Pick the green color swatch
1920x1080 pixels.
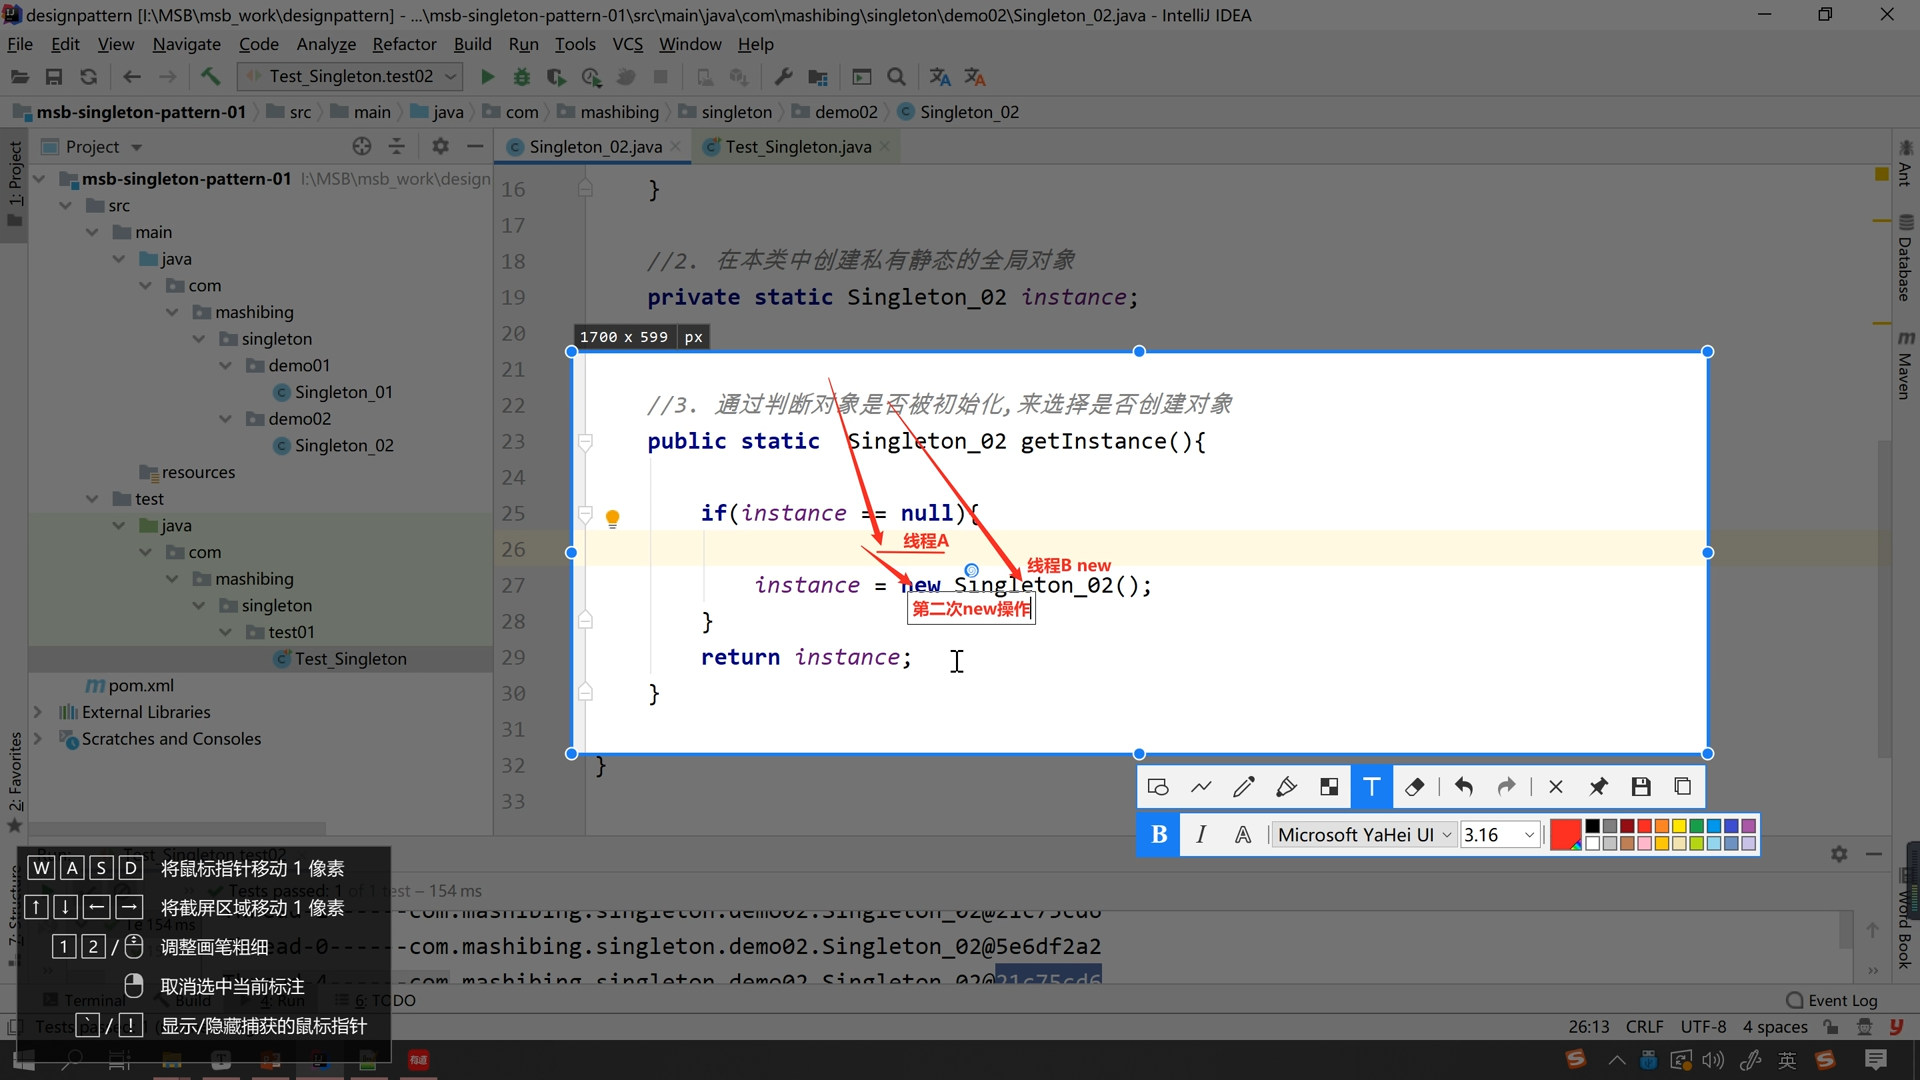pyautogui.click(x=1697, y=826)
